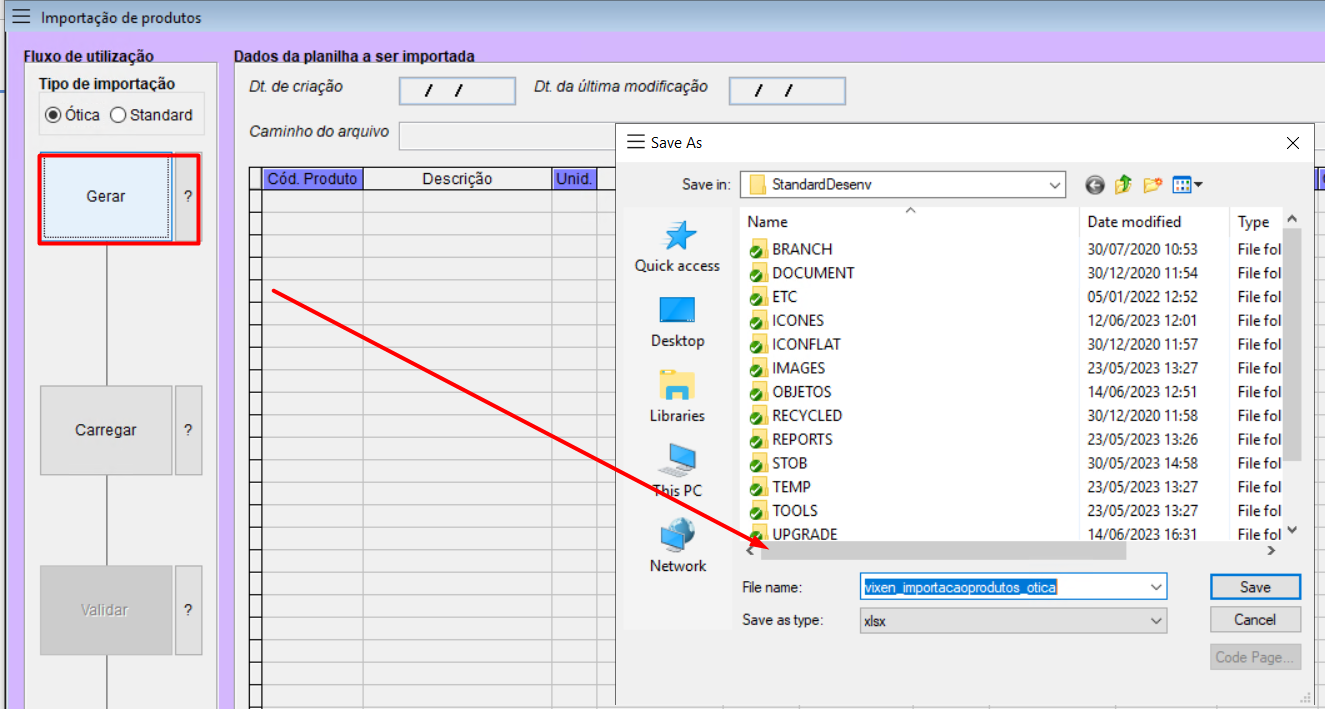
Task: Click the Carregar button
Action: (106, 430)
